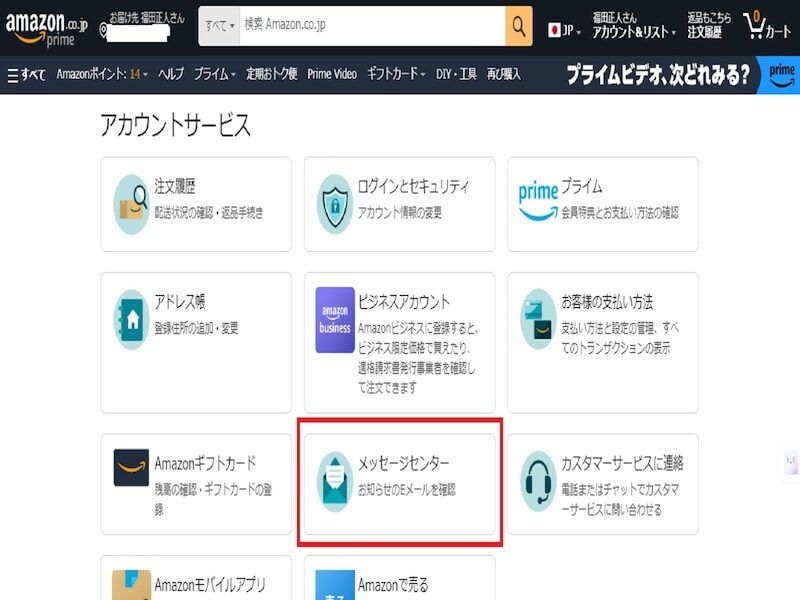800x600 pixels.
Task: Open the Amazonモバイルアプリ card title
Action: (x=210, y=585)
